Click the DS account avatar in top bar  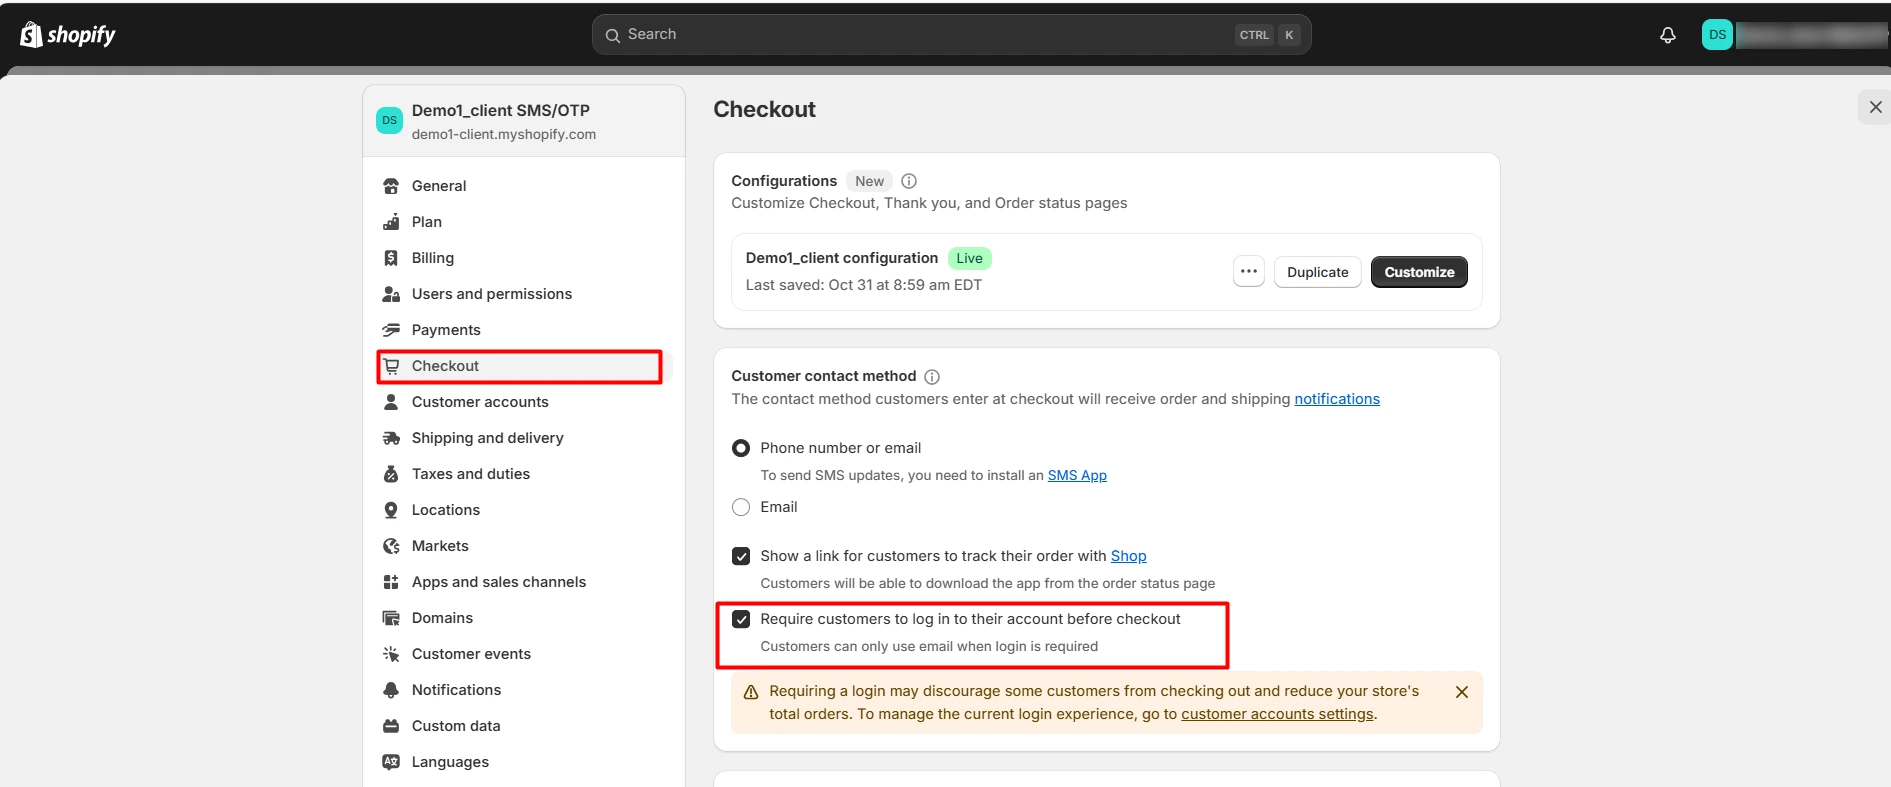point(1717,35)
